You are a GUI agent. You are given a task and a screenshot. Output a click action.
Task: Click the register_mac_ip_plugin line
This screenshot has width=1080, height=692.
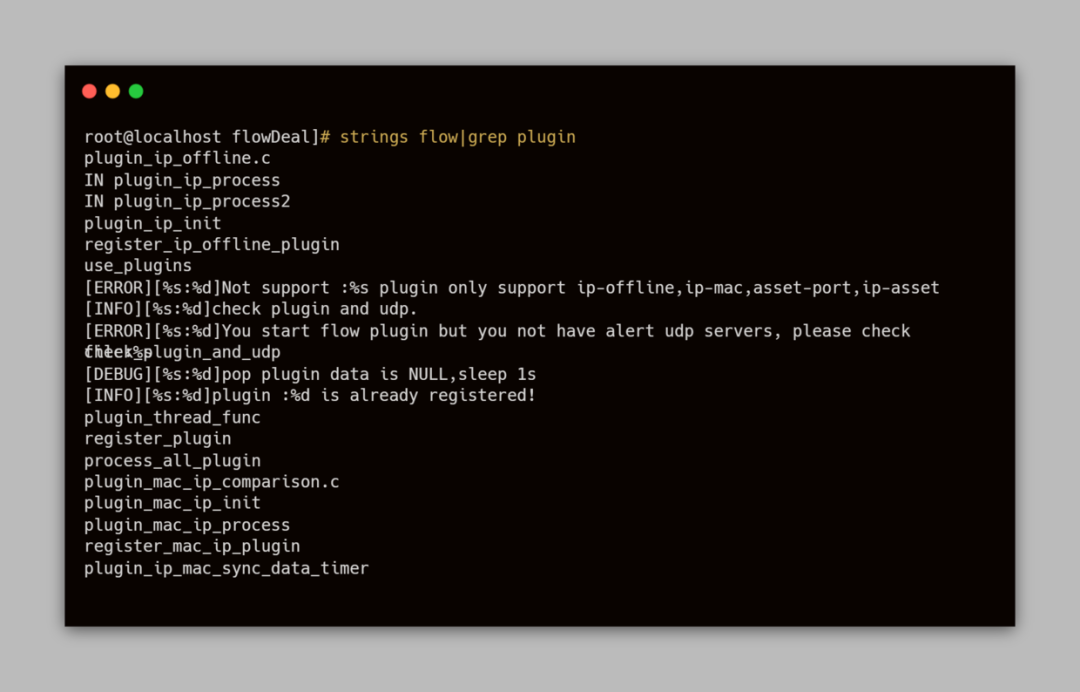192,546
